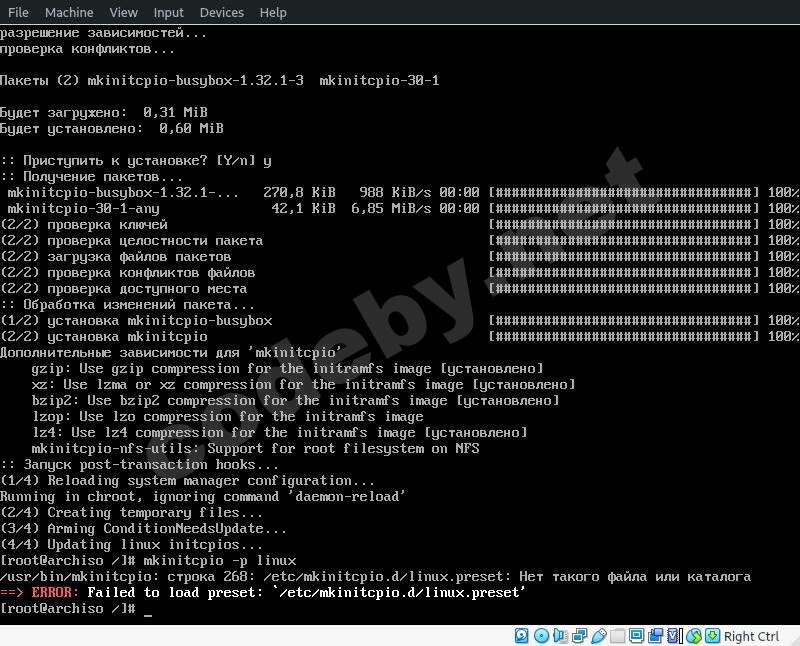The width and height of the screenshot is (800, 646).
Task: Click the 'bzip2: Use bzip2 compression' line
Action: pyautogui.click(x=295, y=401)
